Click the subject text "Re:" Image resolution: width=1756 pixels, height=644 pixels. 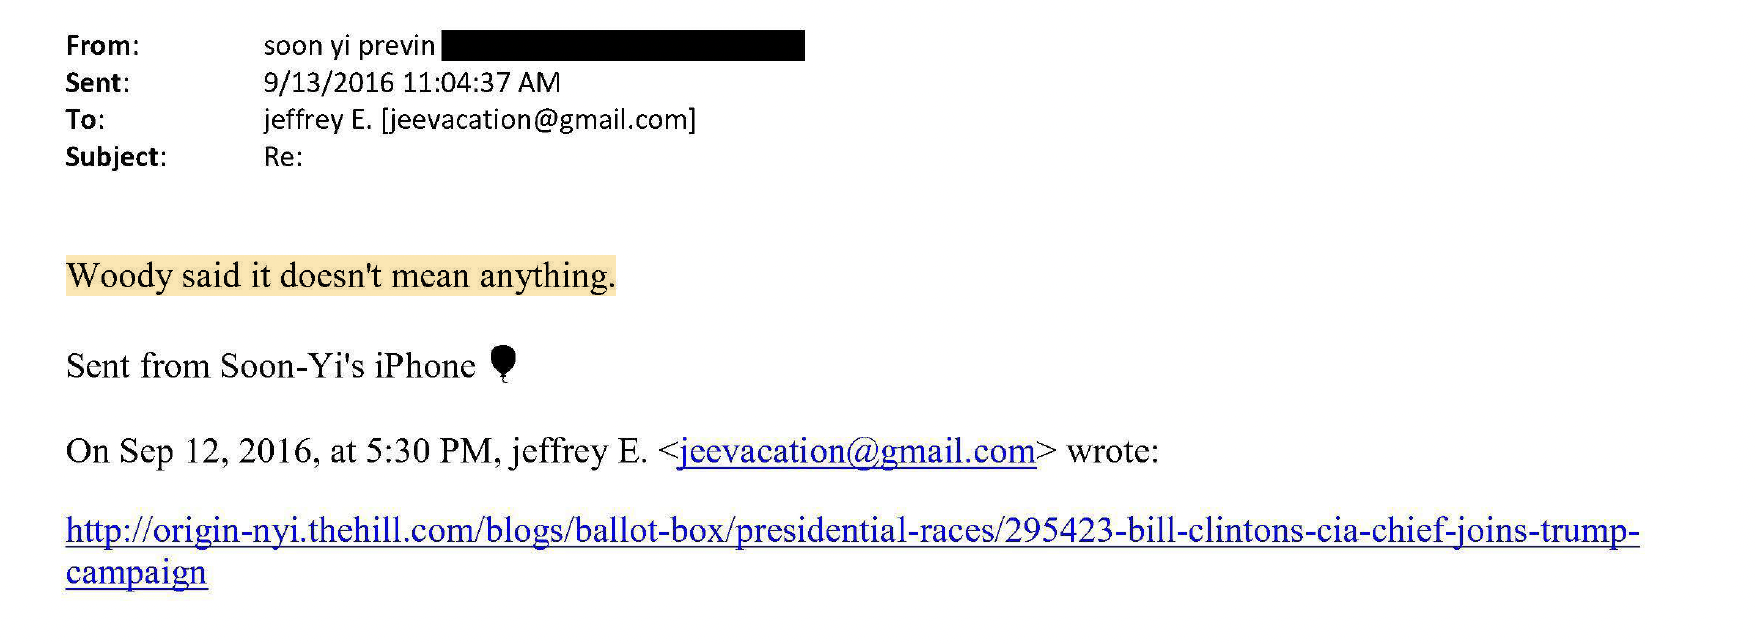[282, 157]
